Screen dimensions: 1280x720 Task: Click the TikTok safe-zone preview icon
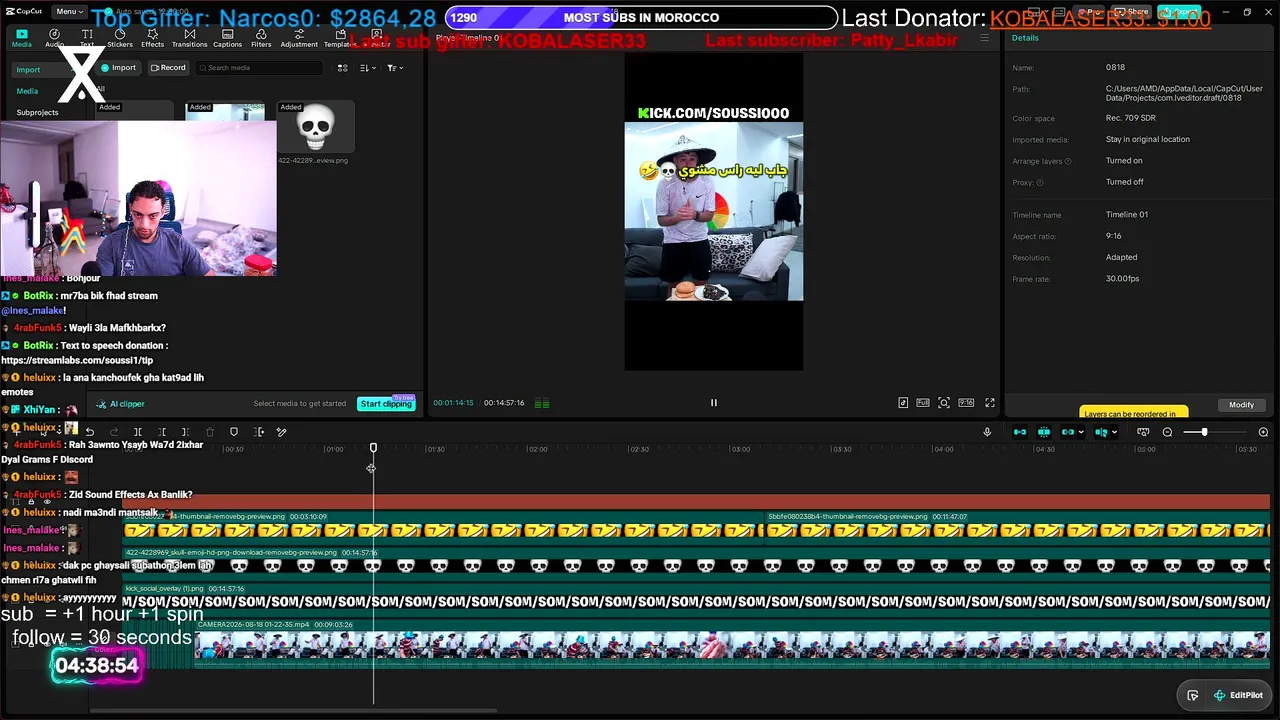pyautogui.click(x=903, y=403)
